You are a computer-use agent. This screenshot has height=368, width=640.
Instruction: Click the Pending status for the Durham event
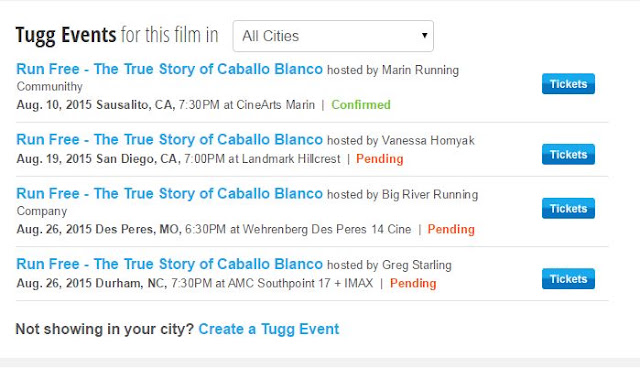point(413,283)
